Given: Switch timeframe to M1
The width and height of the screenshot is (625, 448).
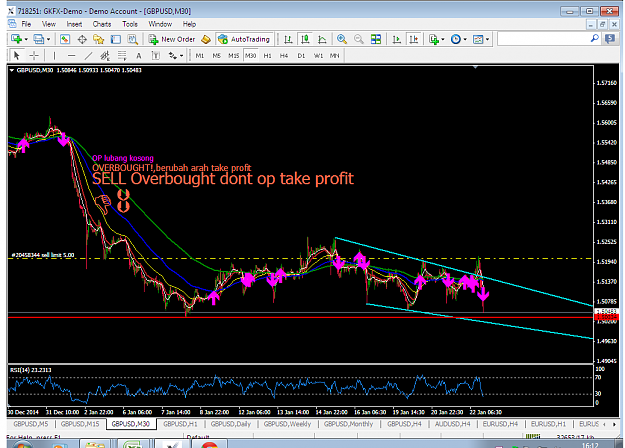Looking at the screenshot, I should click(x=200, y=55).
